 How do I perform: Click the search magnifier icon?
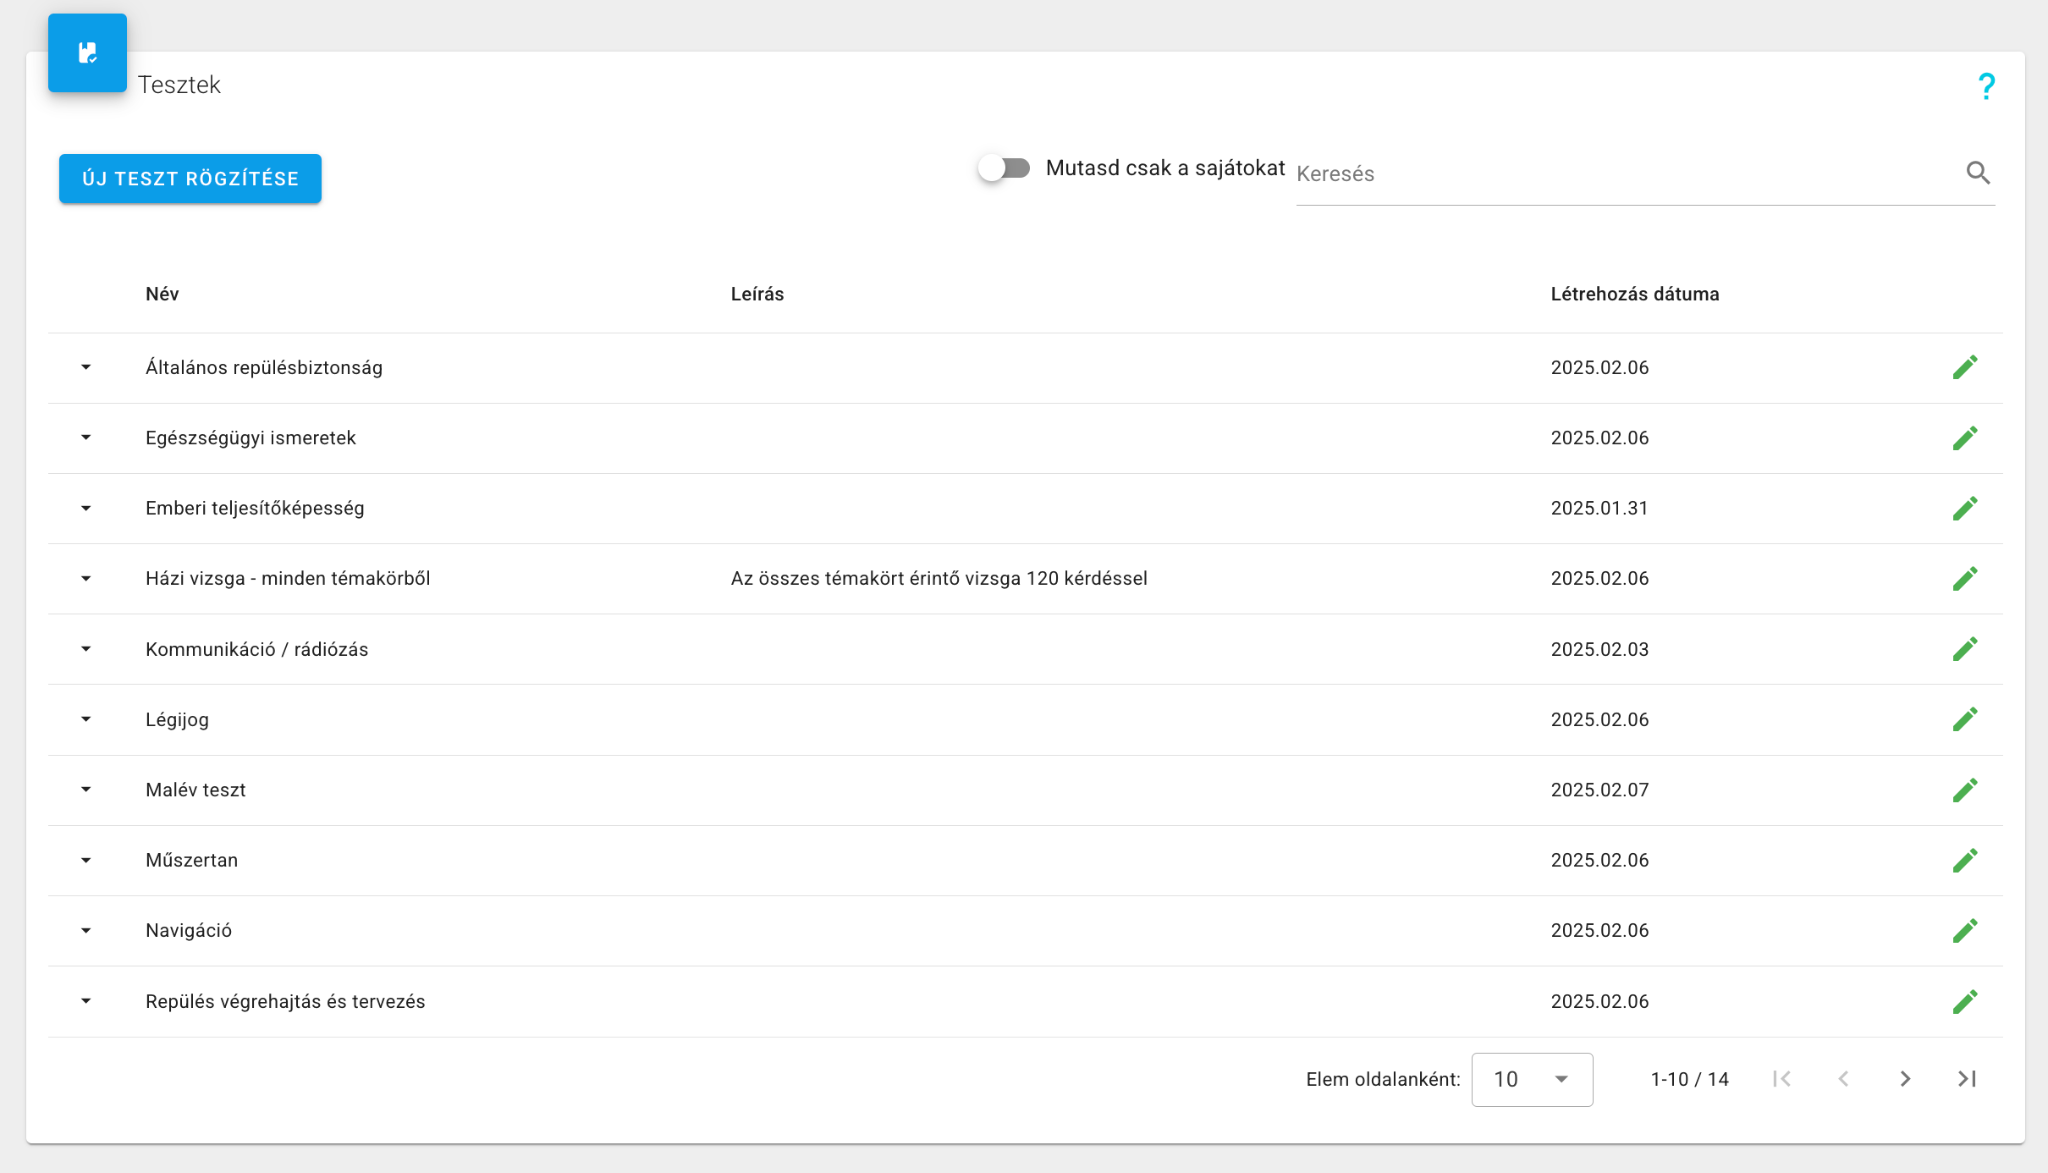[x=1977, y=173]
